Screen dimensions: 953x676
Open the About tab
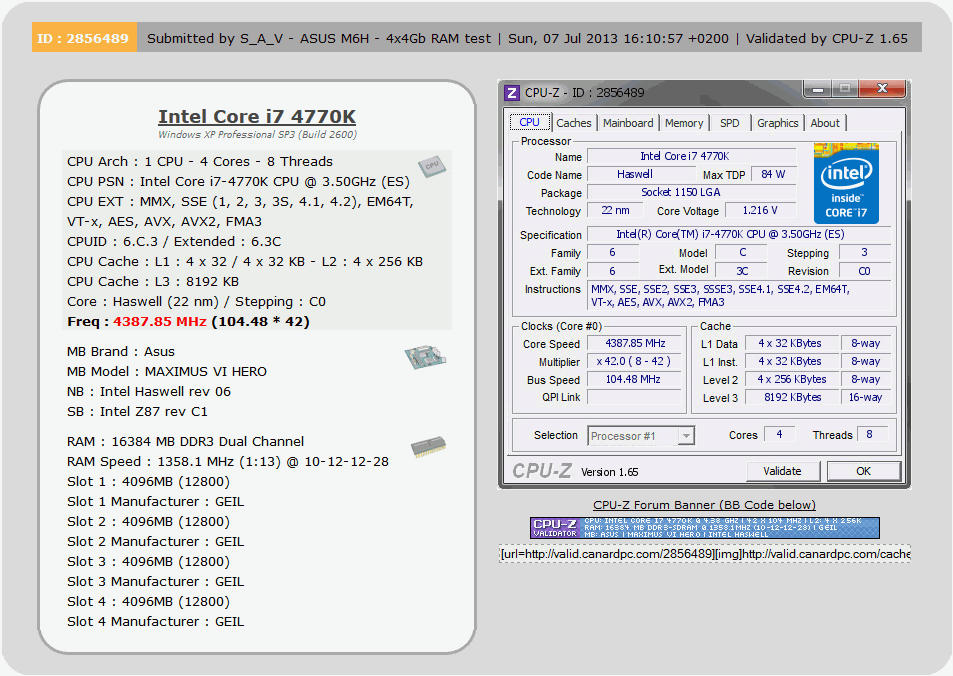[x=825, y=123]
